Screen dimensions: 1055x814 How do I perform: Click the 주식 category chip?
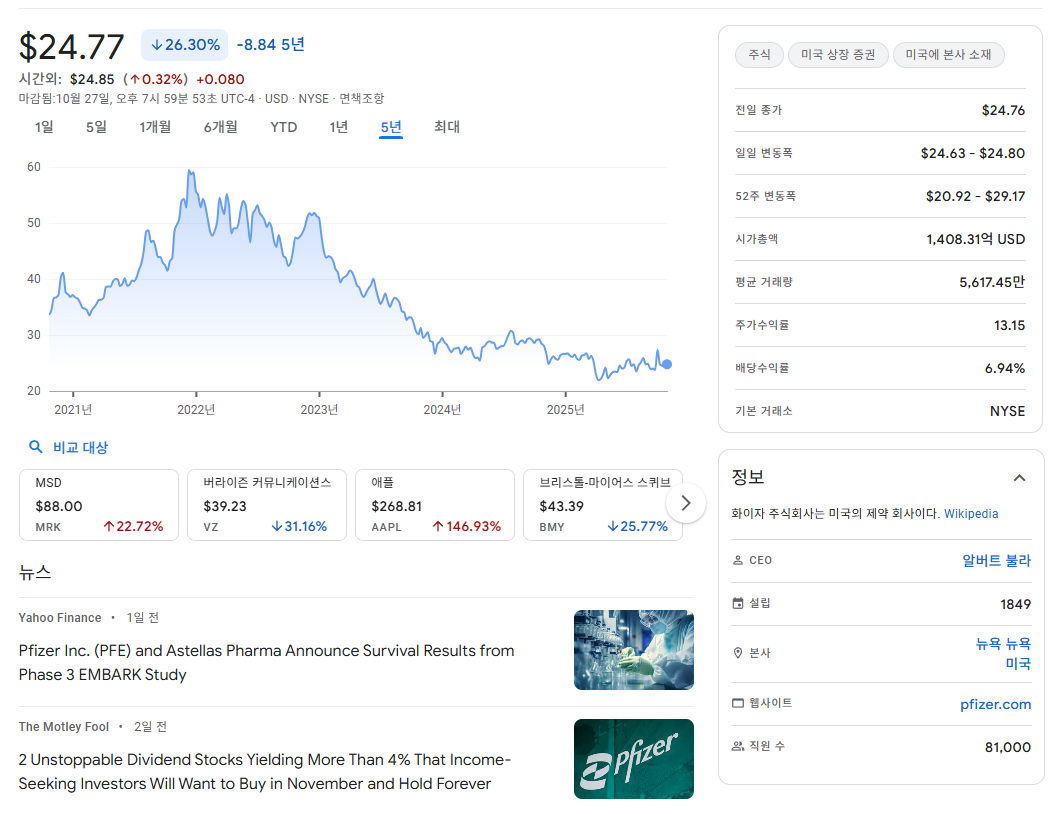coord(759,54)
